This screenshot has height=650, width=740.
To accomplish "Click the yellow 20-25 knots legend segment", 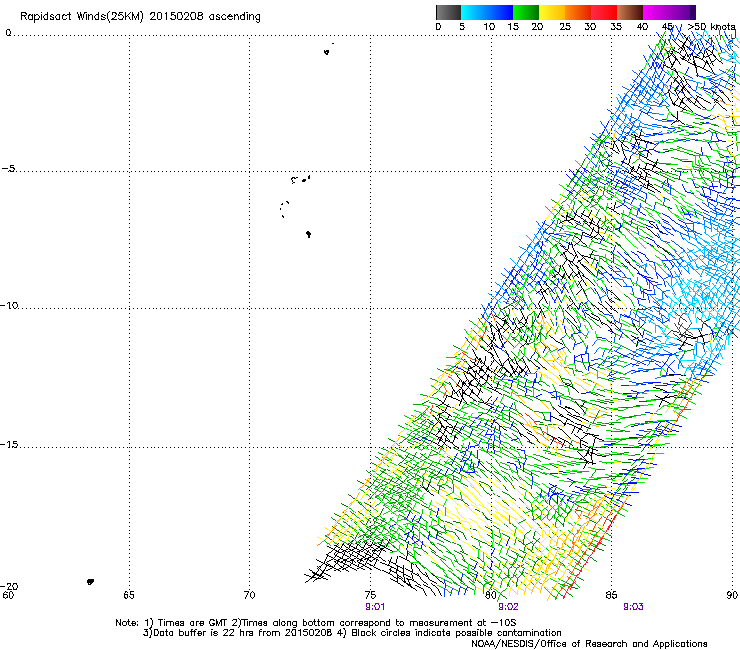I will pos(552,12).
